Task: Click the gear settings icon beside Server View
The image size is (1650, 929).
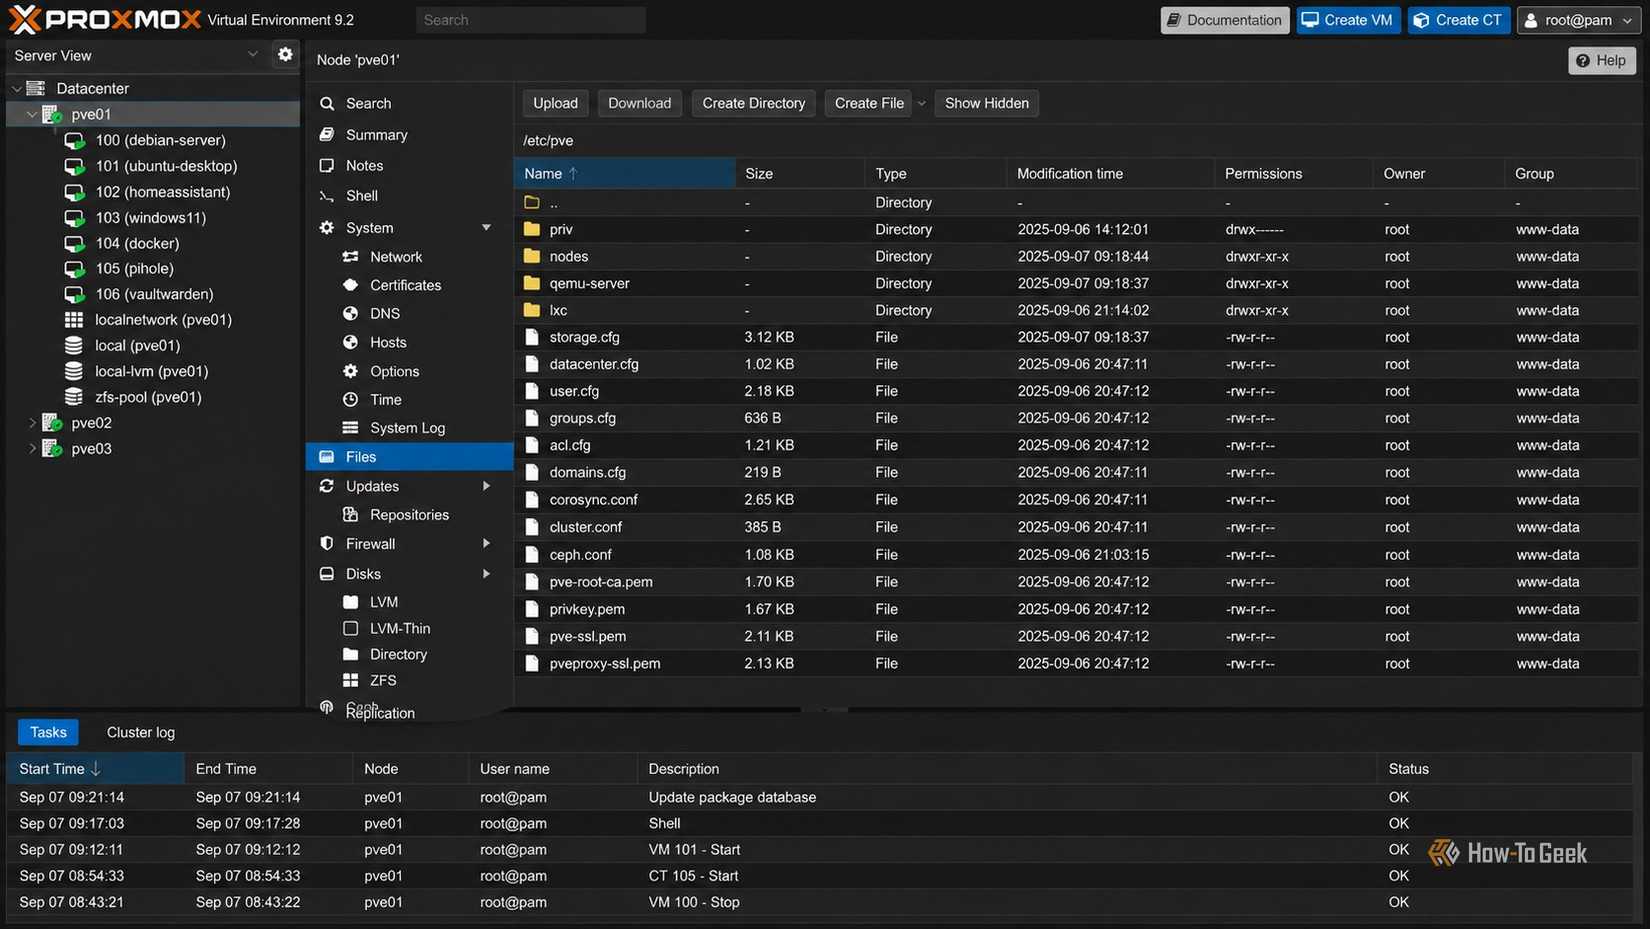Action: pos(285,55)
